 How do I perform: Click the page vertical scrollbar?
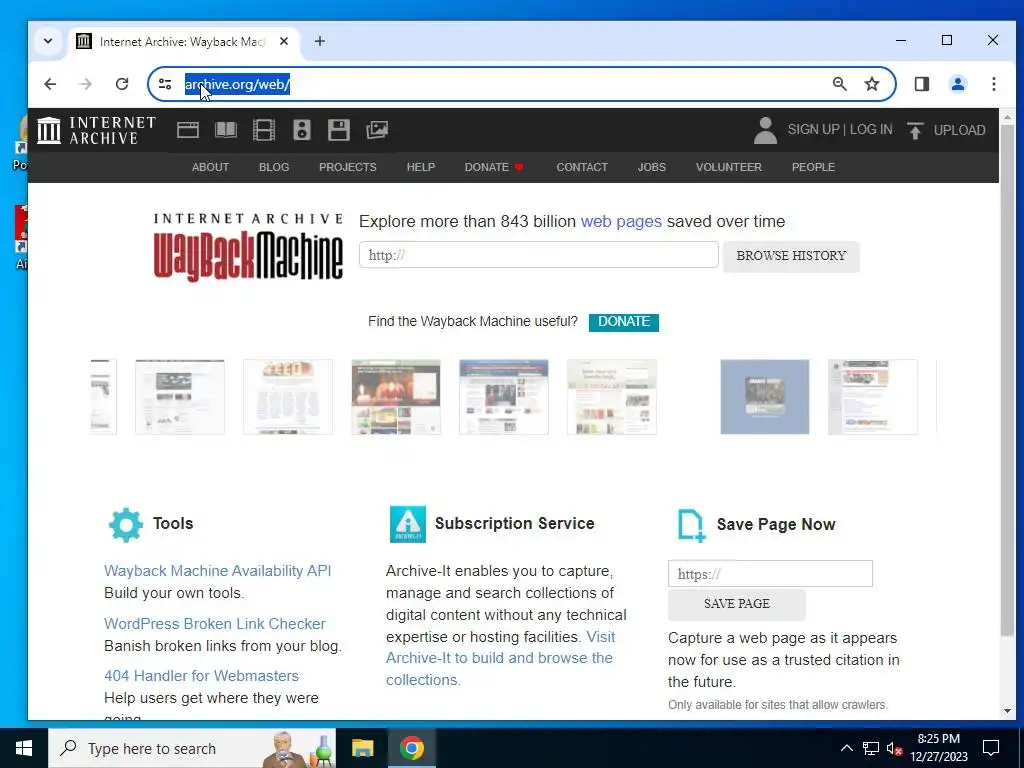1007,379
